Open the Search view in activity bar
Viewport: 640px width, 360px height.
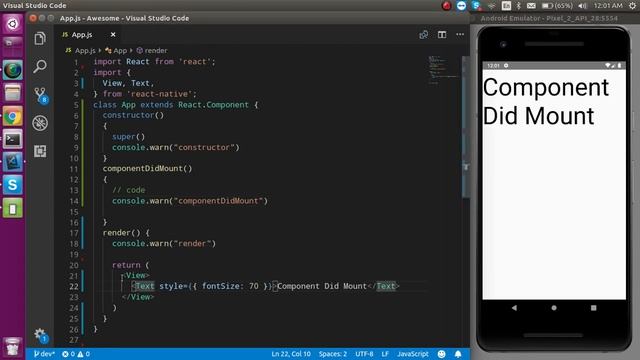pyautogui.click(x=40, y=66)
